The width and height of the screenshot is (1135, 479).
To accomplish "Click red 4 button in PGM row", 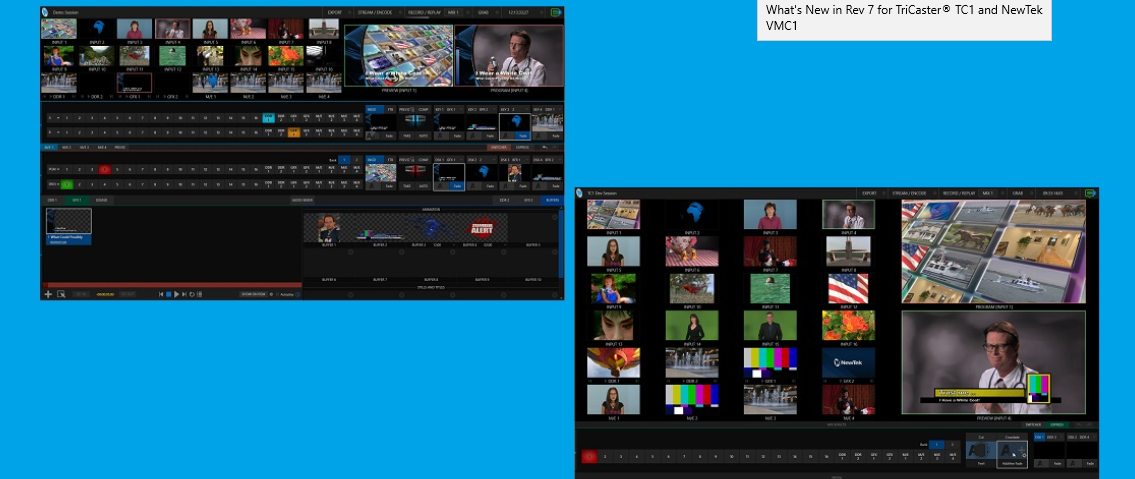I will tap(105, 169).
